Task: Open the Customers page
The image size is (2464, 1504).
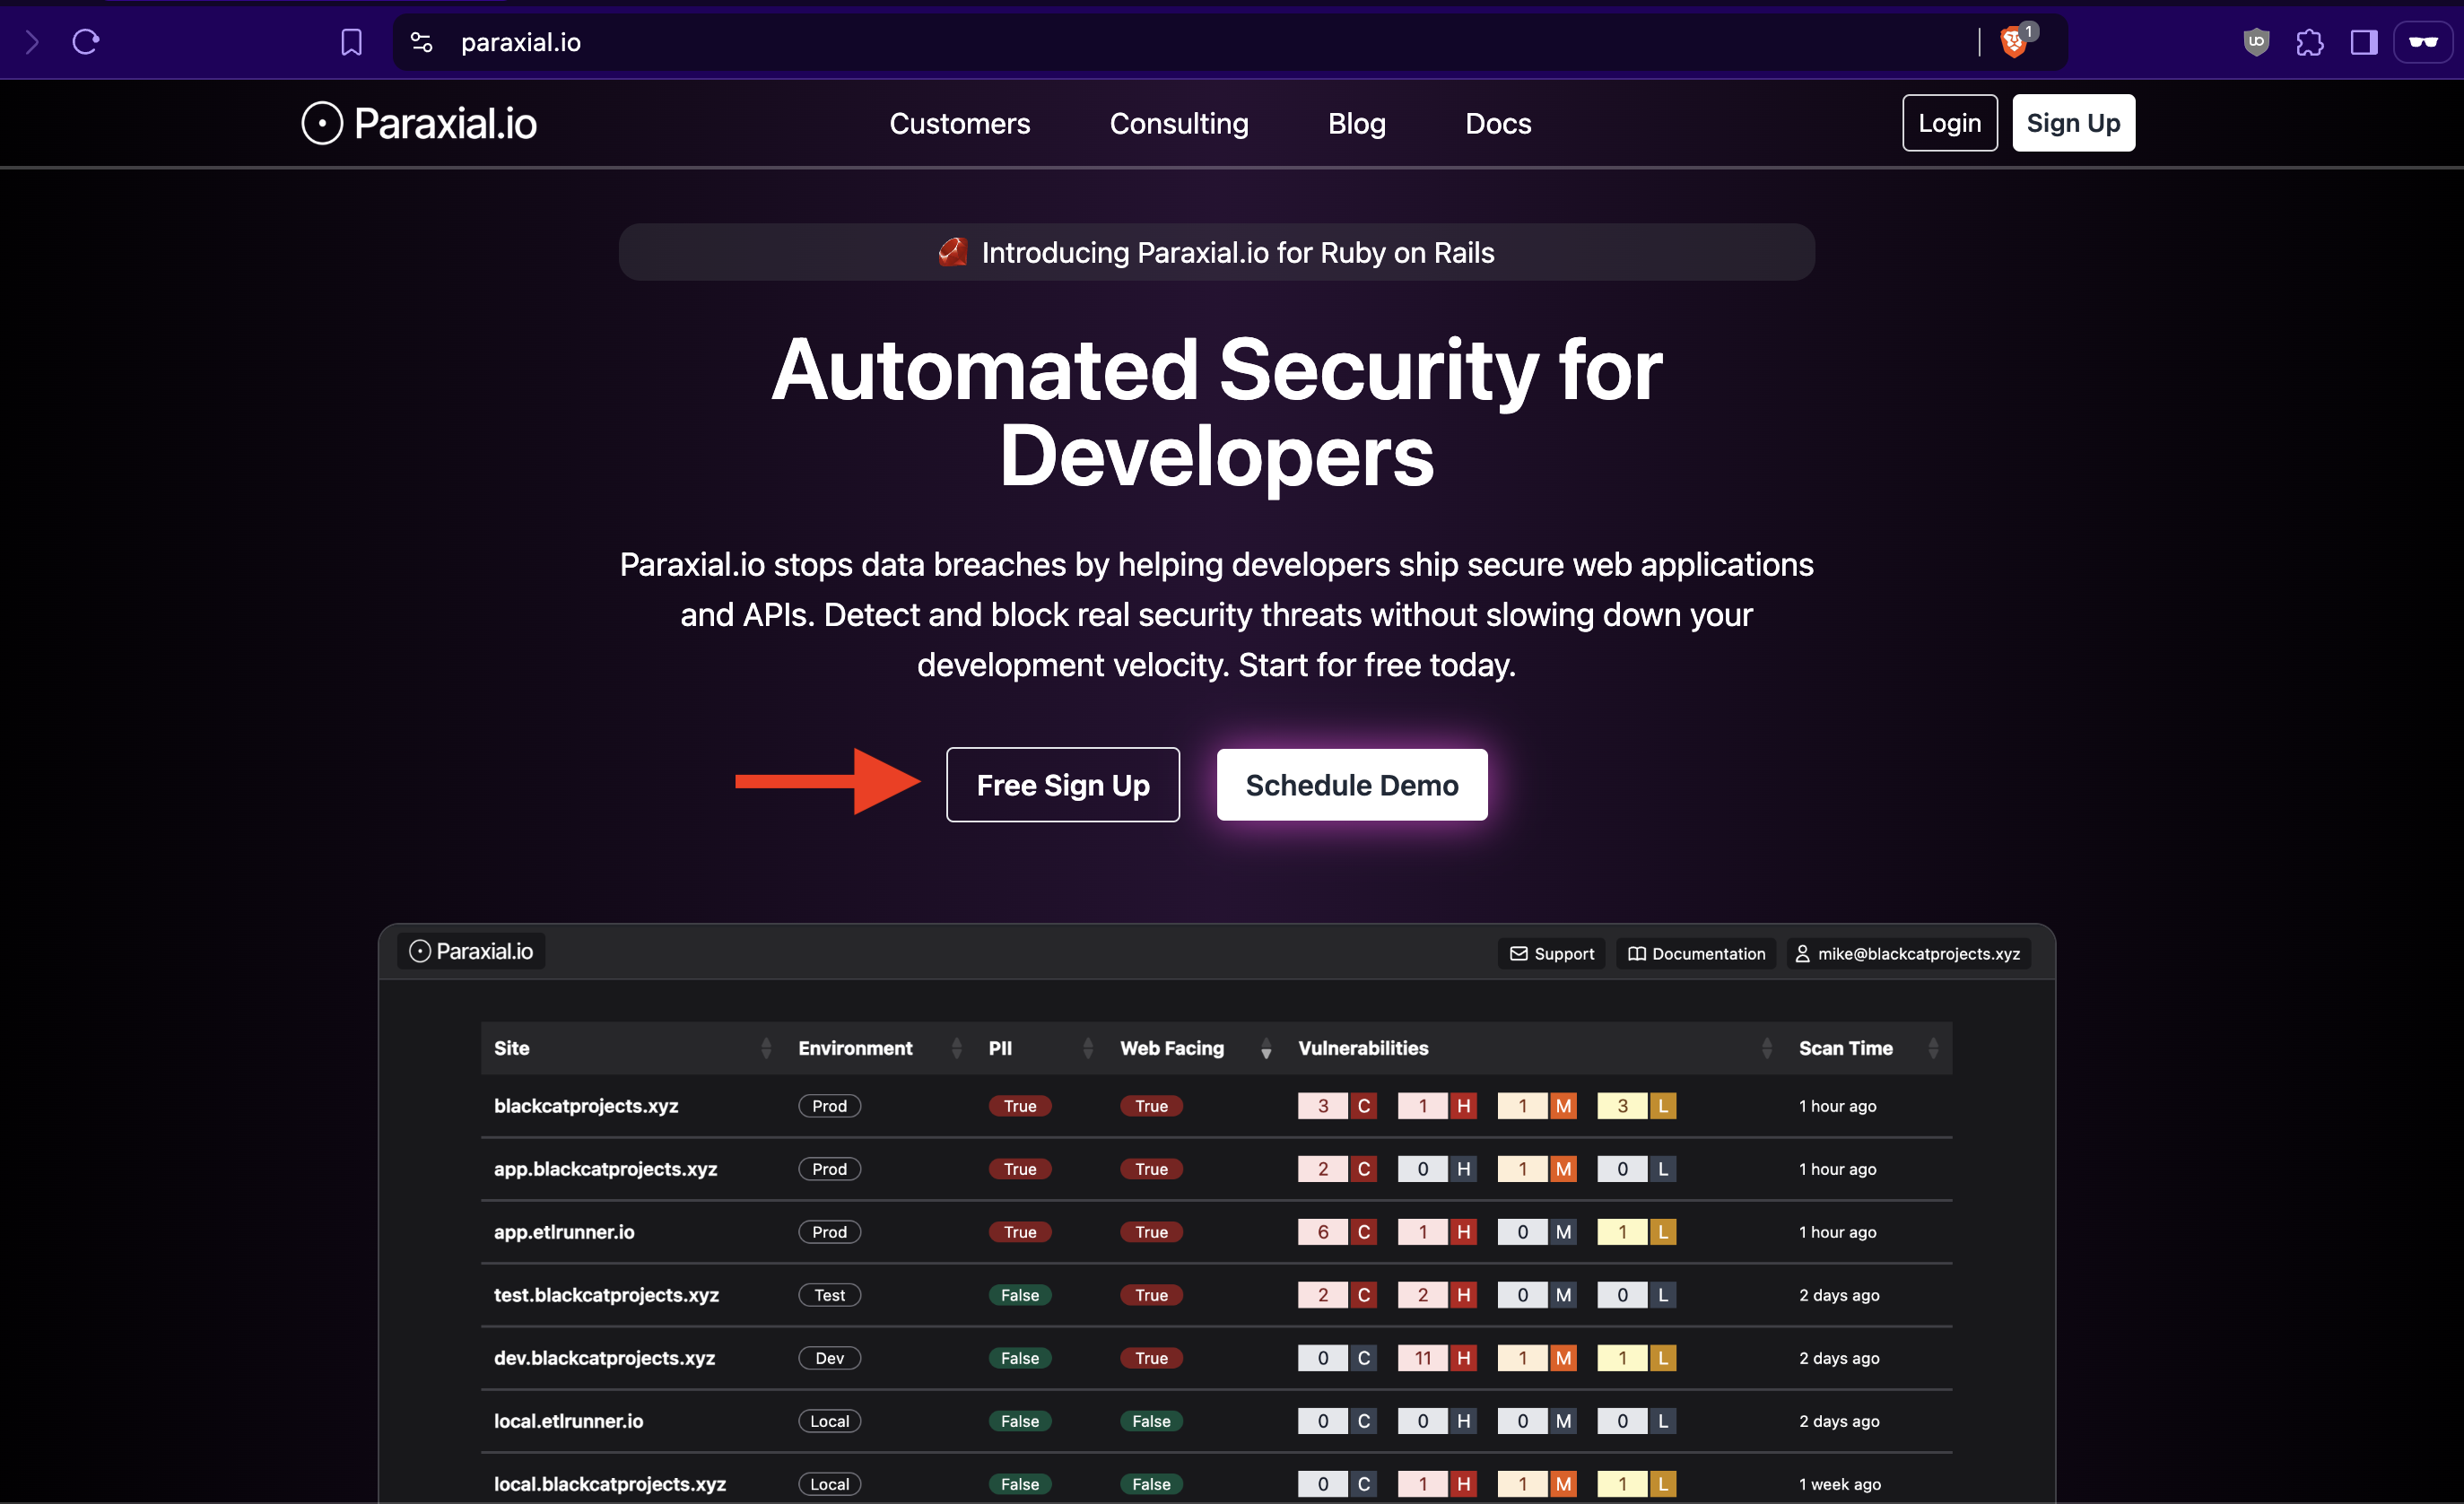Action: tap(959, 123)
